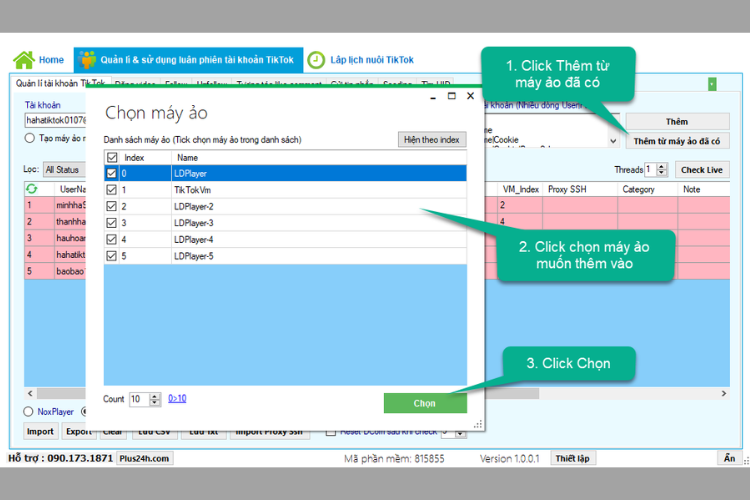Click the Ẩn button
The height and width of the screenshot is (500, 750).
[x=729, y=458]
